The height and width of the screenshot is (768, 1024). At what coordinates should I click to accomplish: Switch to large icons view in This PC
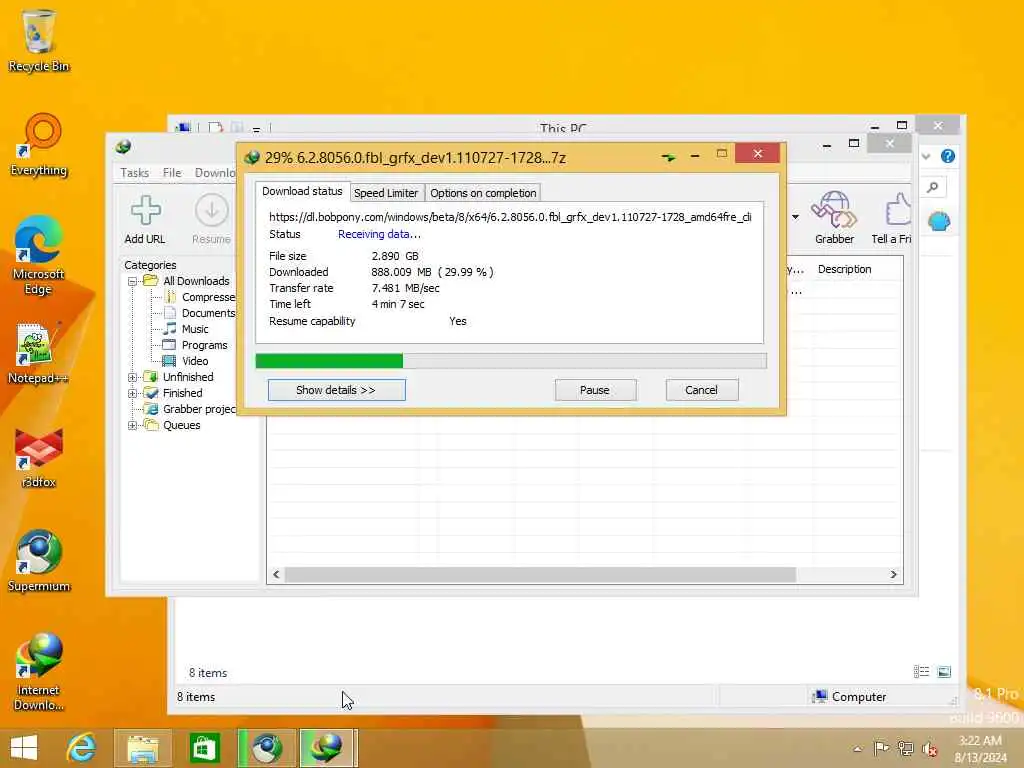tap(944, 671)
